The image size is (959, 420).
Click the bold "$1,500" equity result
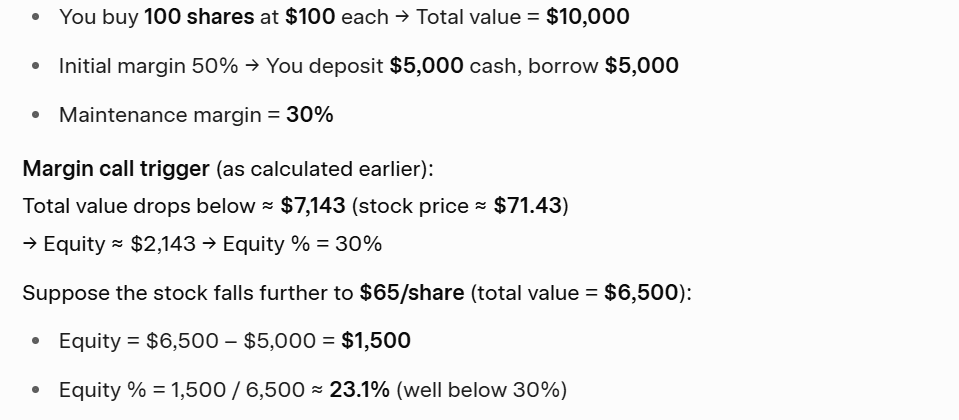tap(376, 341)
